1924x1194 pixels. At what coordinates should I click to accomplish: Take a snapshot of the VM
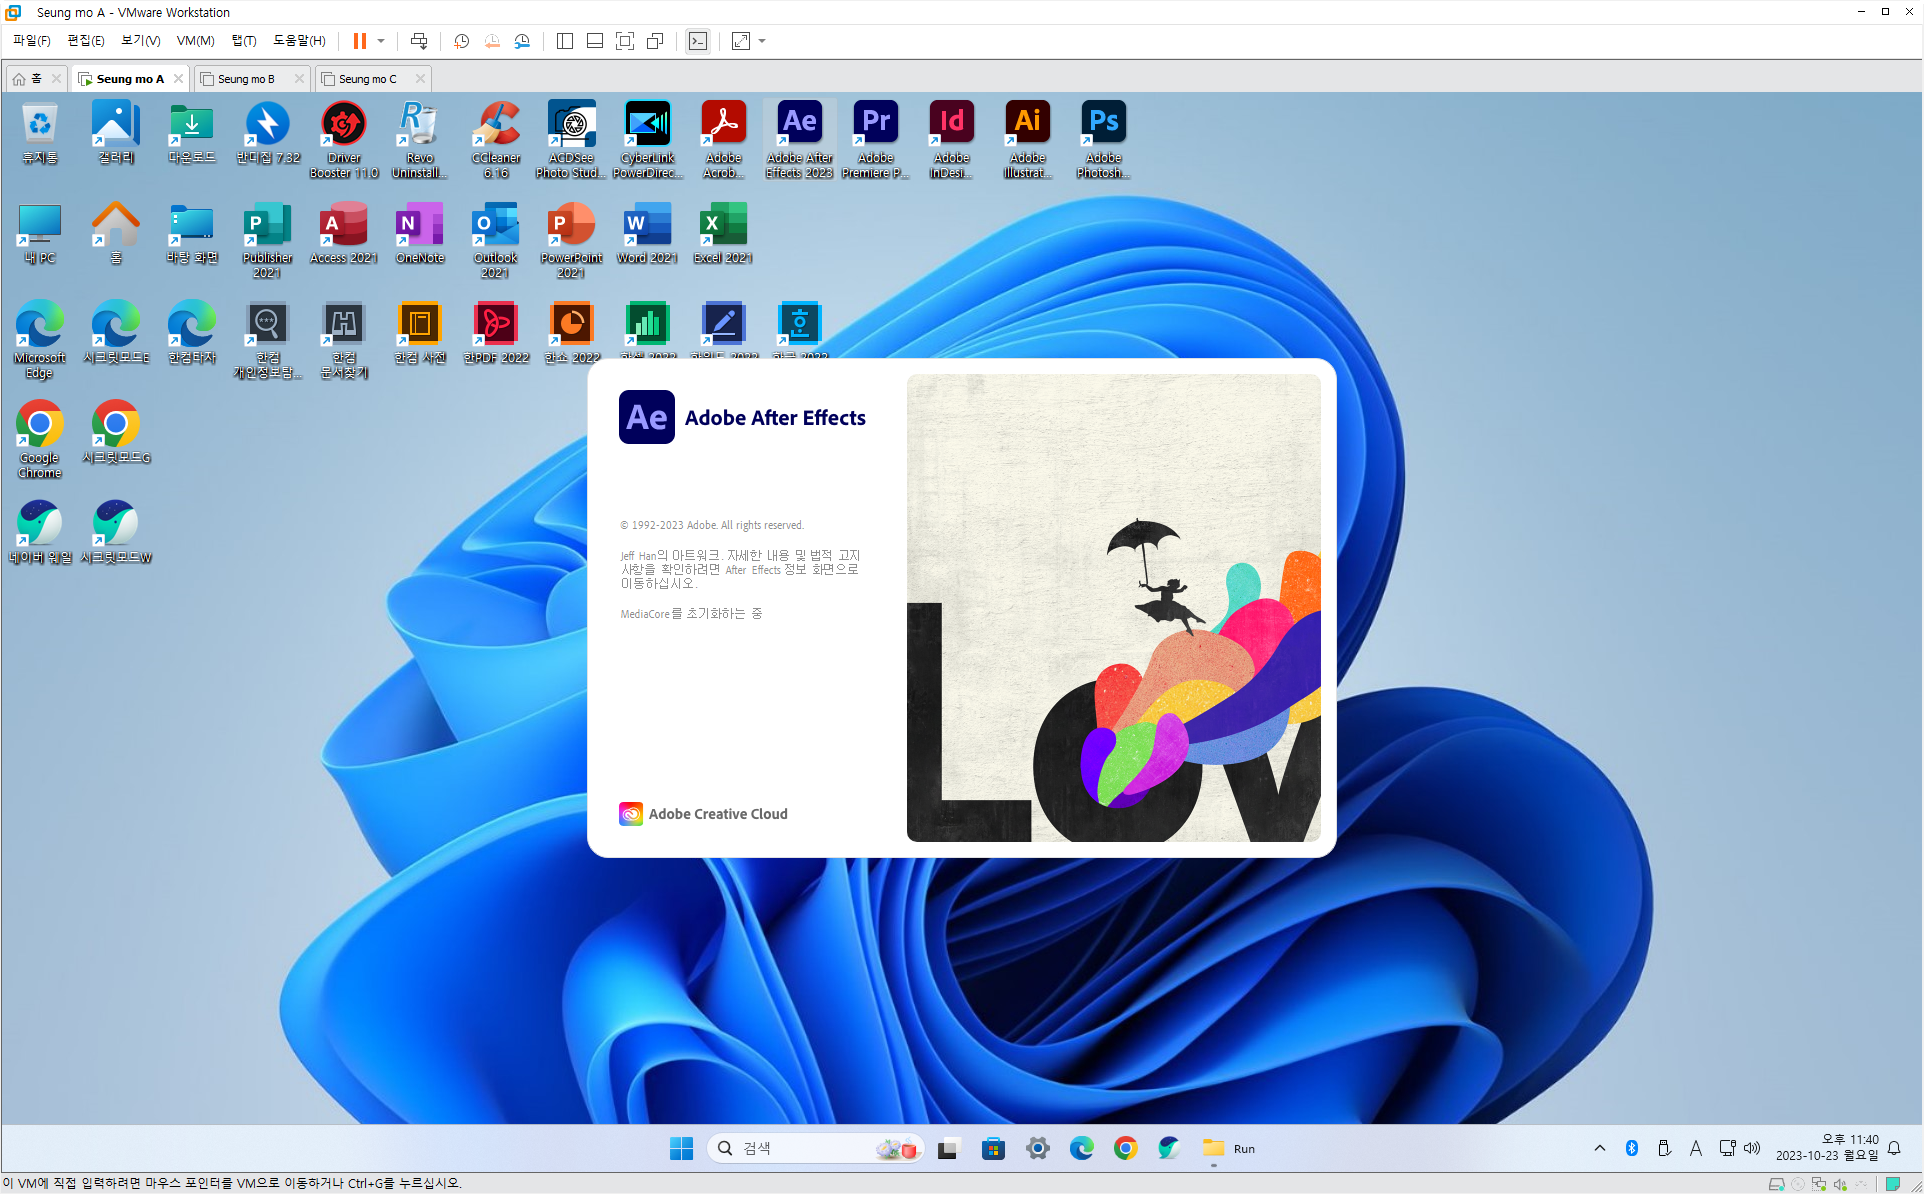click(x=461, y=41)
